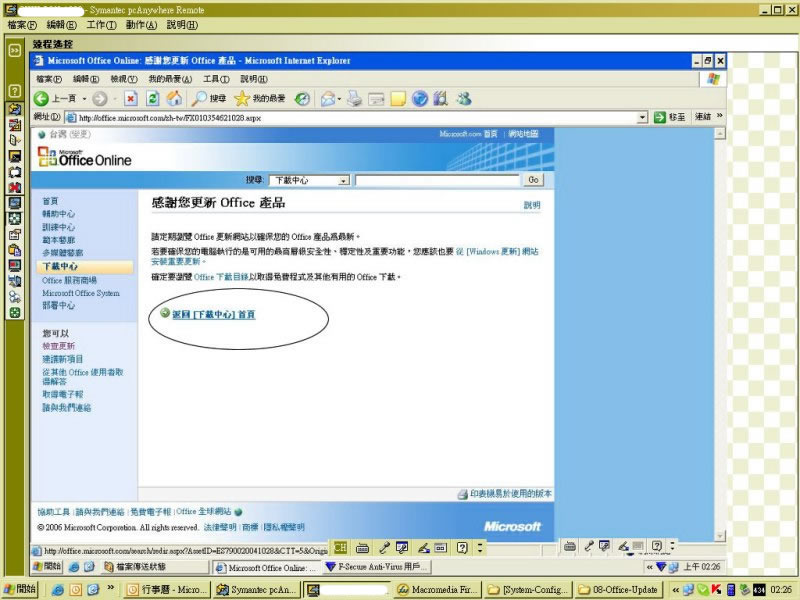Click the Research books icon in IE toolbar
This screenshot has height=600, width=800.
(440, 99)
